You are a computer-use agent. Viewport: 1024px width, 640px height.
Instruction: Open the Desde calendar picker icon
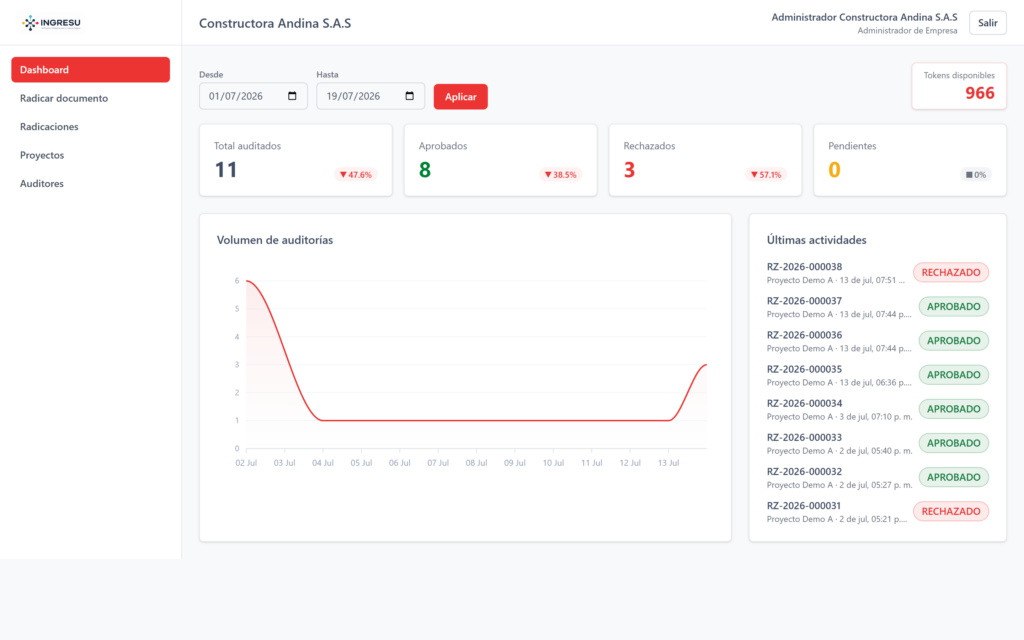point(292,96)
